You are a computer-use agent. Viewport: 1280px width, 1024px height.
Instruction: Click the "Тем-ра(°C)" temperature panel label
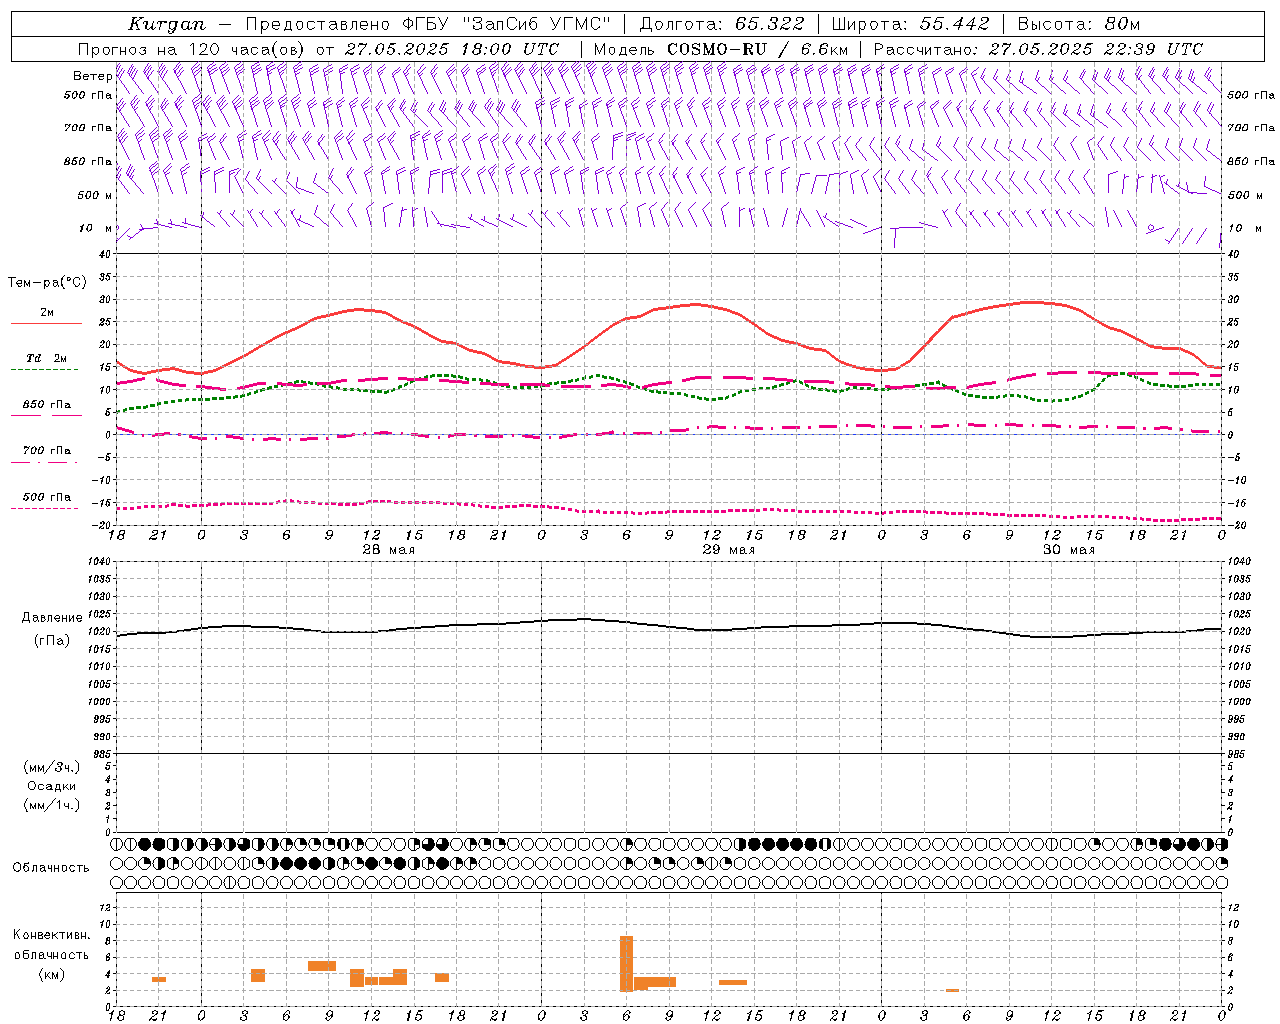tap(47, 283)
